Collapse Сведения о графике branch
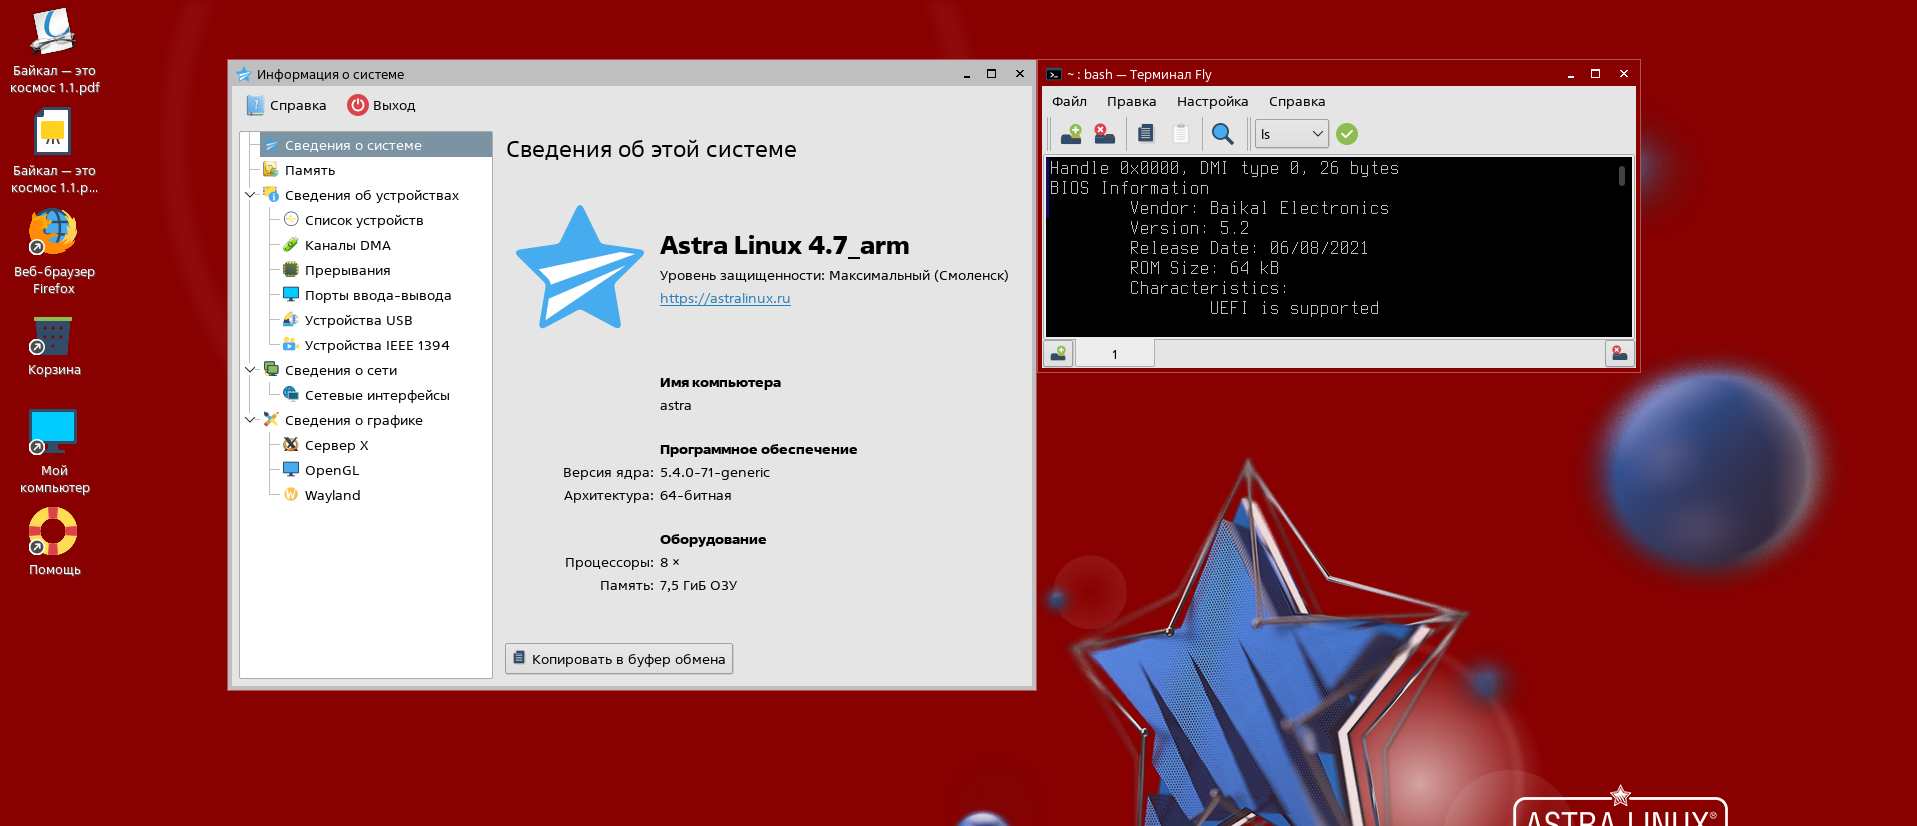Screen dimensions: 1917x826 click(250, 420)
